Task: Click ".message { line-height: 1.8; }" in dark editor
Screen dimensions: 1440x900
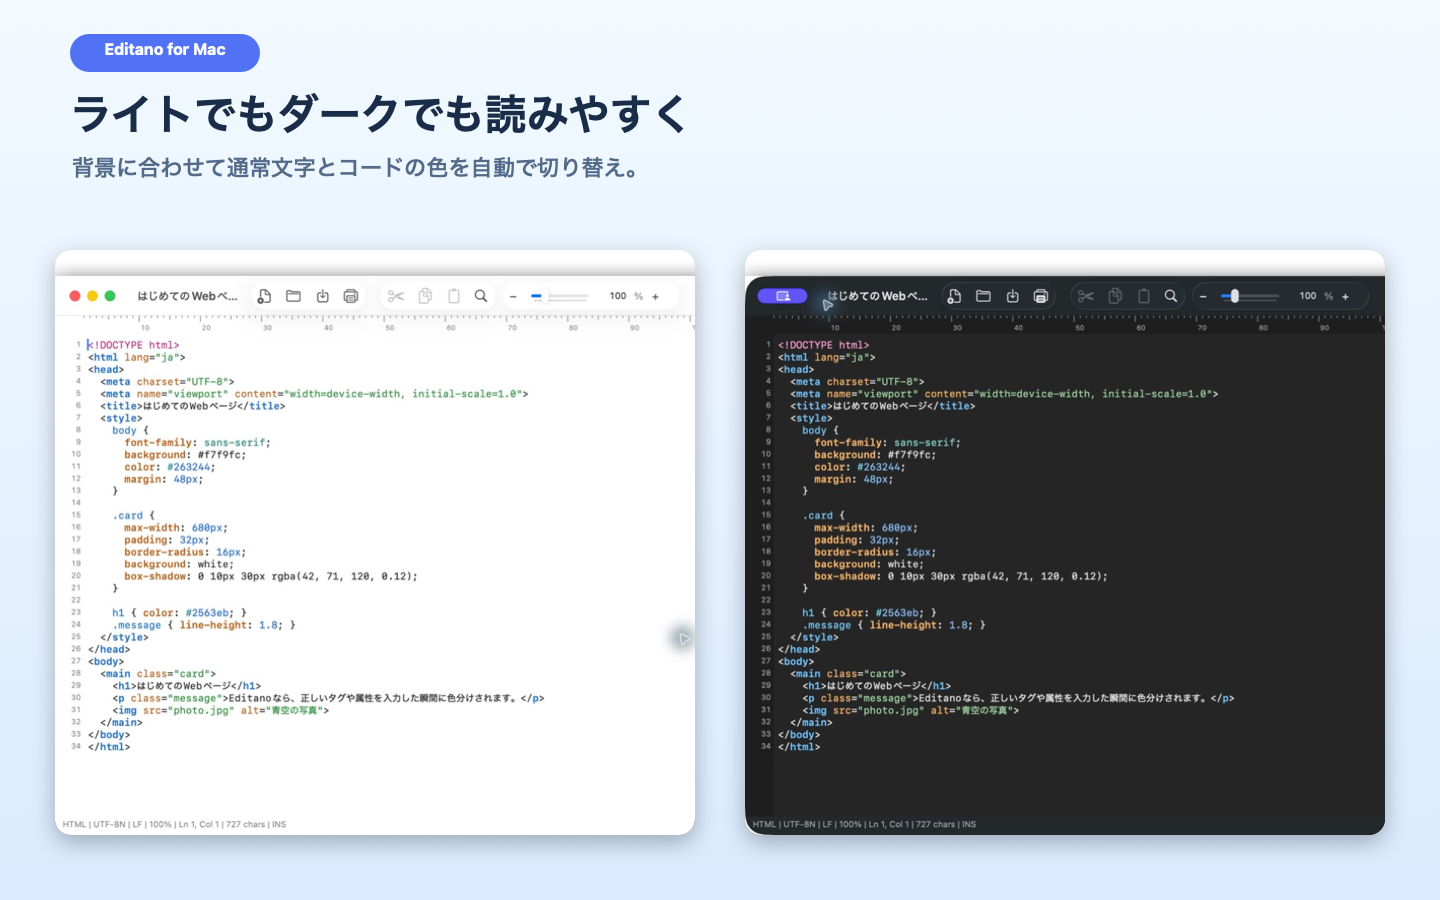Action: [894, 626]
